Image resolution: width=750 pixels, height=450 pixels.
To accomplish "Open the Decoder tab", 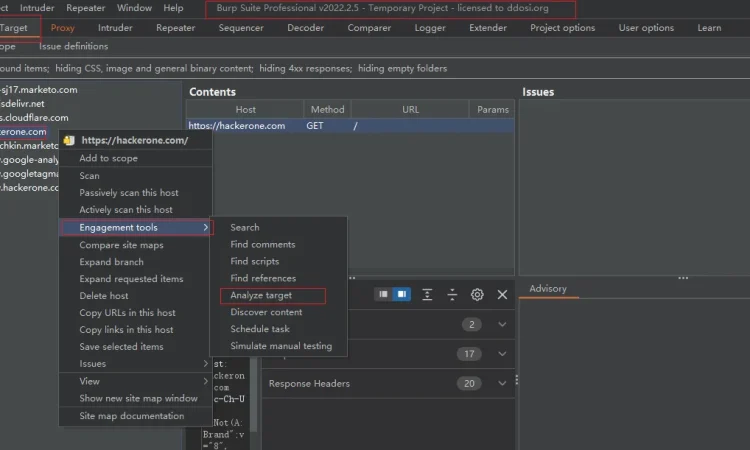I will [x=305, y=28].
